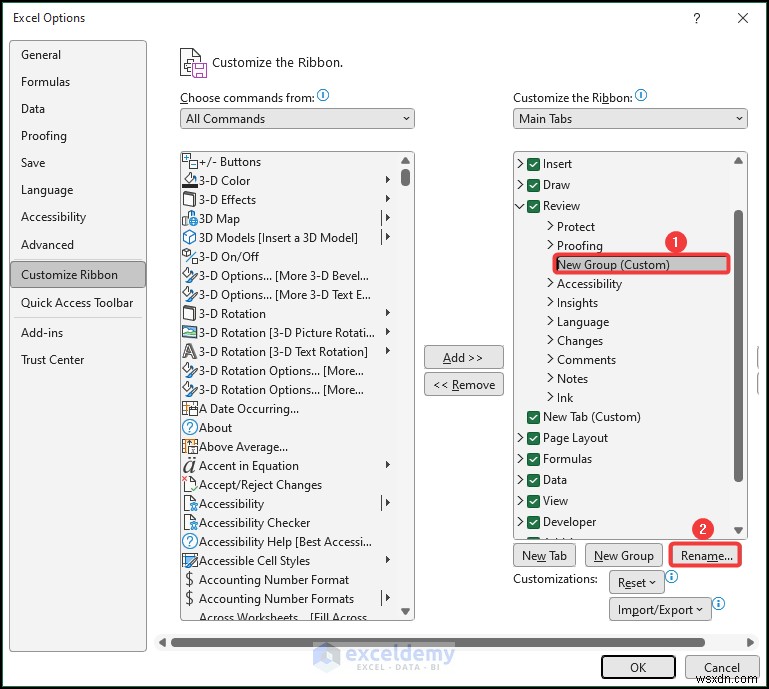
Task: Choose the 3D Map globe icon
Action: pos(190,218)
